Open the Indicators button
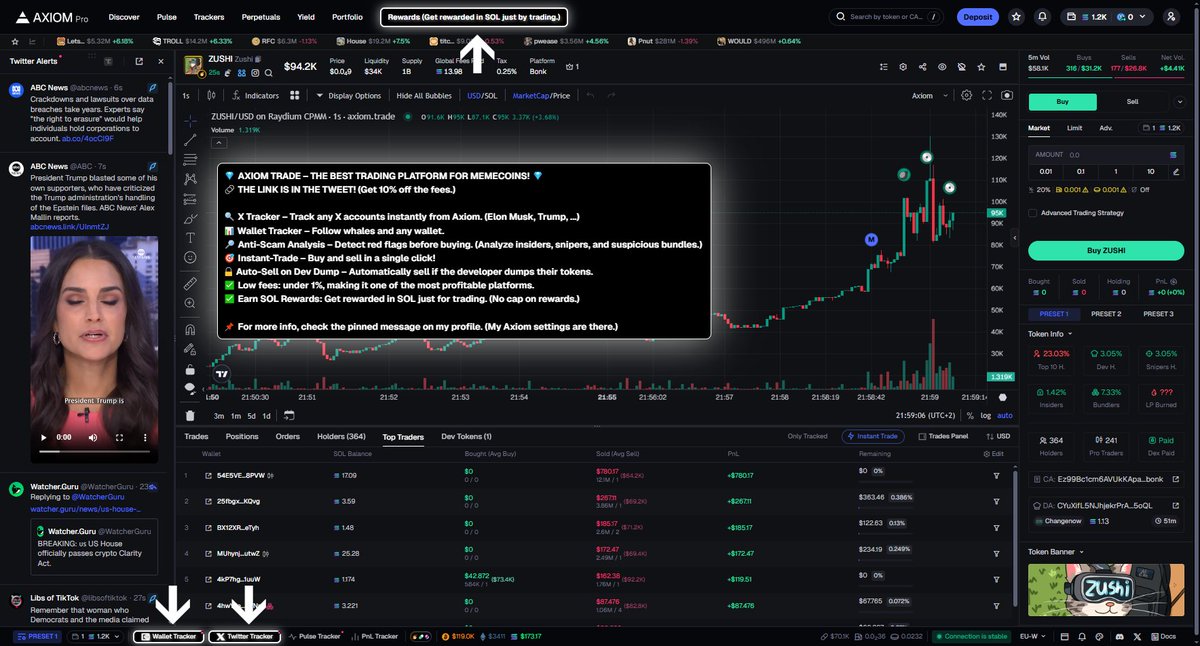 [254, 95]
